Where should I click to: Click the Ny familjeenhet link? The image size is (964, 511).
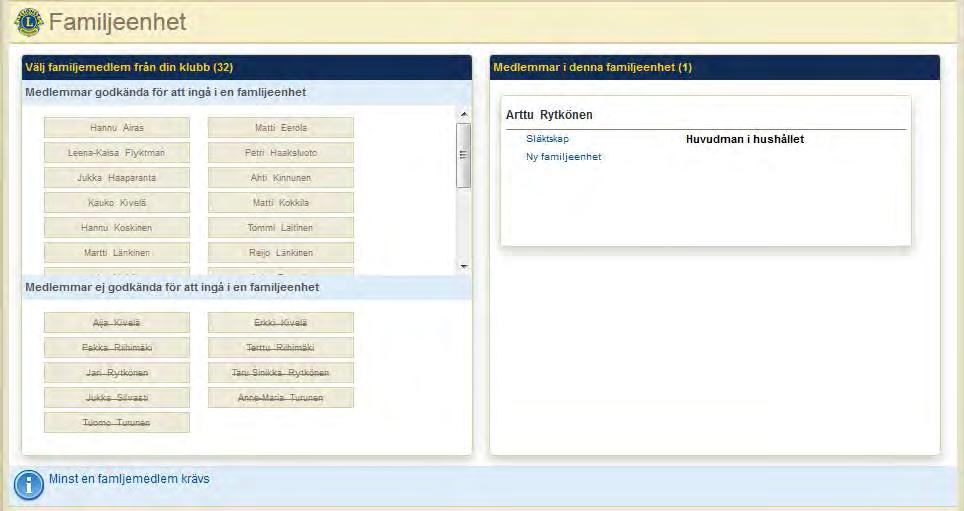[564, 157]
